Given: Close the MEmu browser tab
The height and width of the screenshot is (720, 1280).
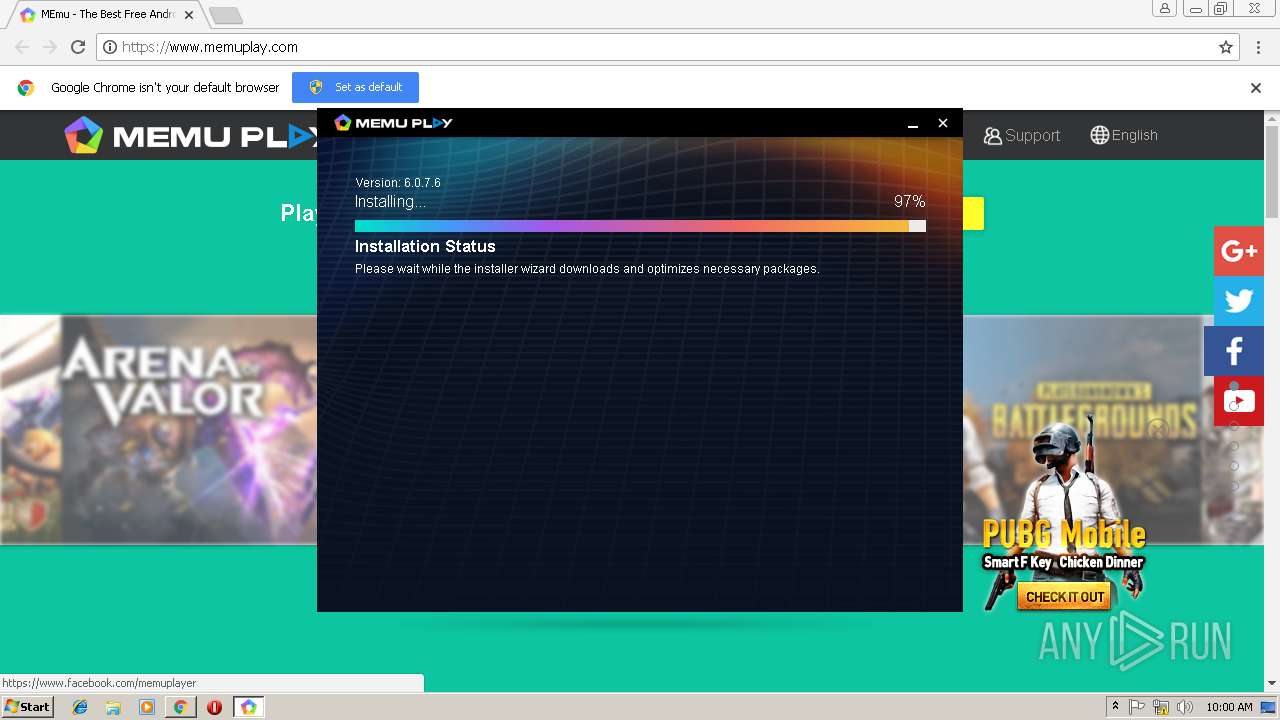Looking at the screenshot, I should pos(189,15).
